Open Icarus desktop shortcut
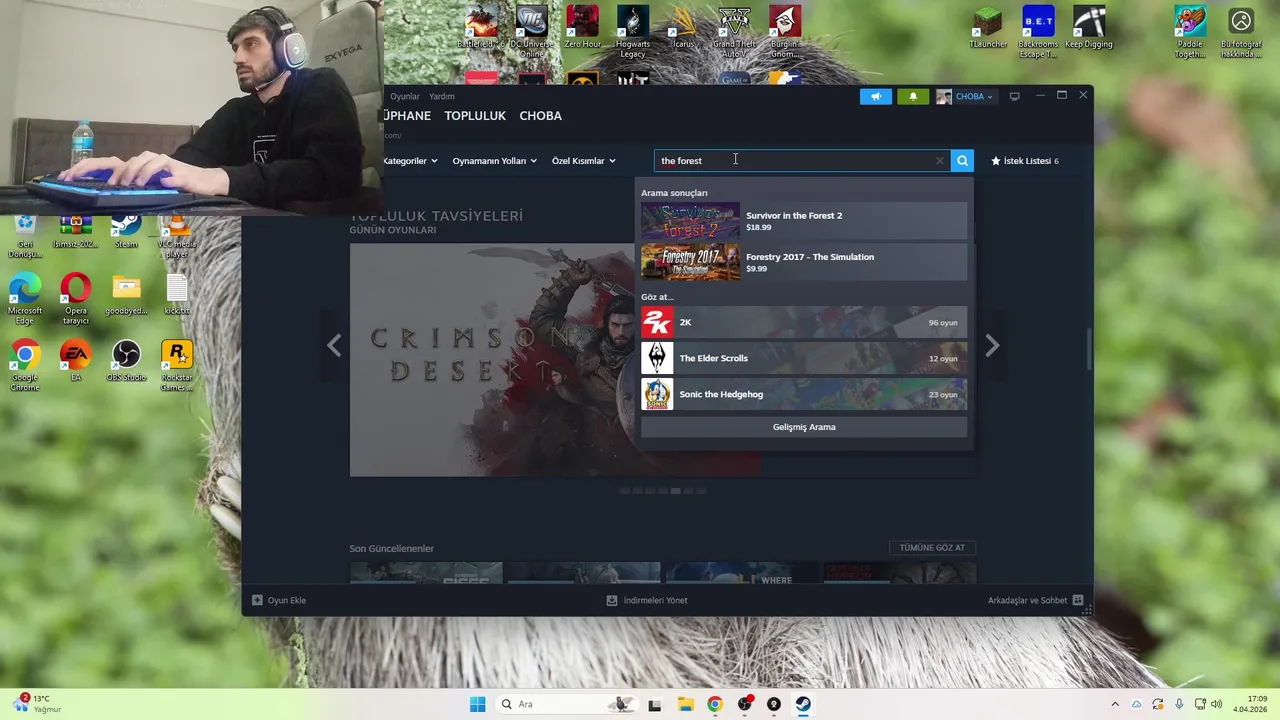 (x=683, y=28)
